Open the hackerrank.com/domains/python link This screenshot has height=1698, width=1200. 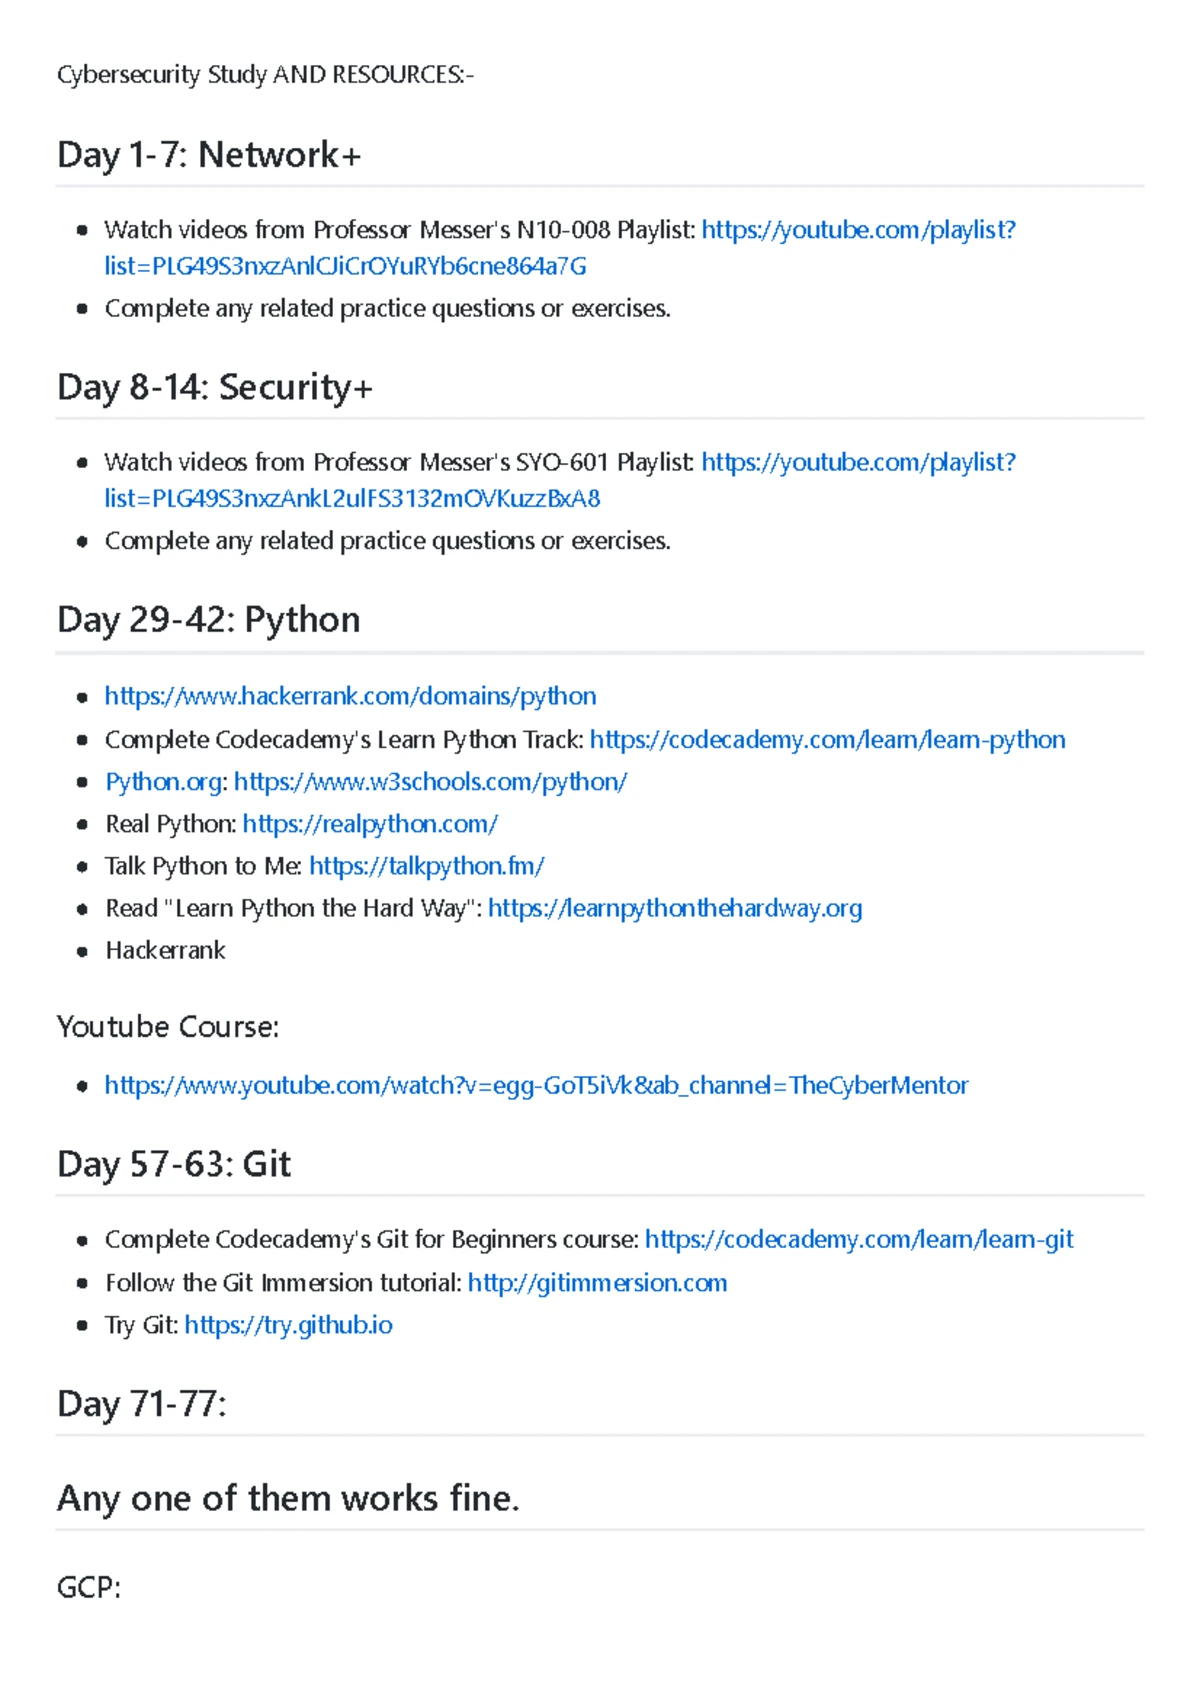350,696
